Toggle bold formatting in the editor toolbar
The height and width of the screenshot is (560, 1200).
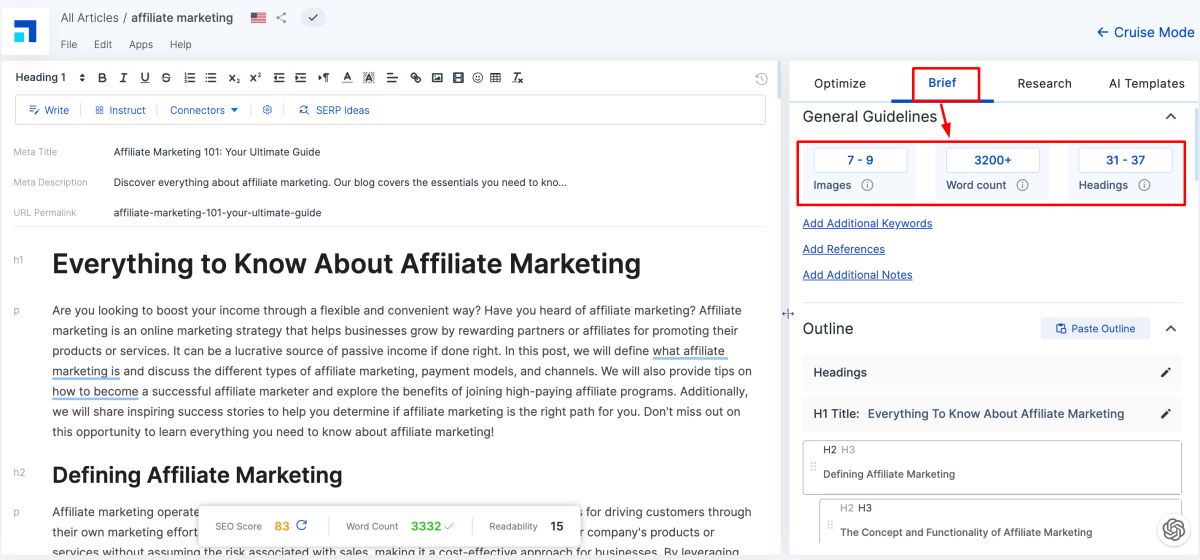click(102, 78)
